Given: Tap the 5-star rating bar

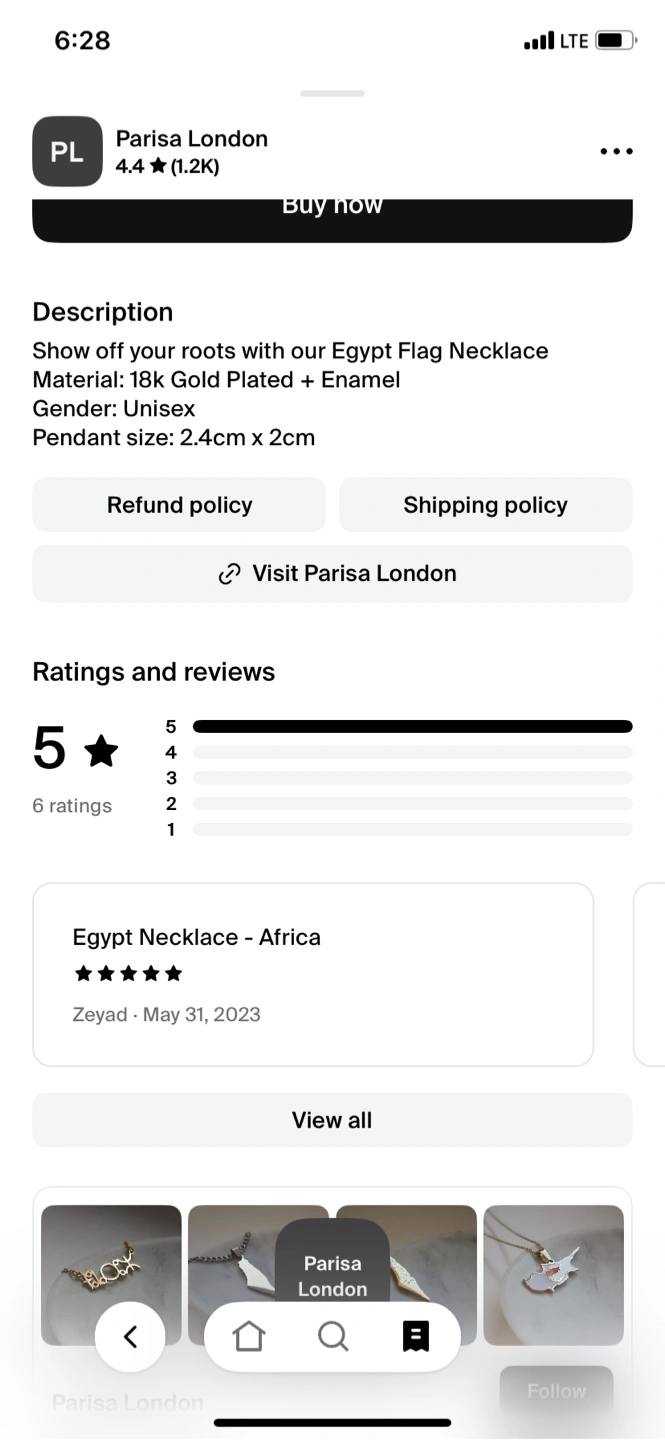Looking at the screenshot, I should (x=412, y=726).
